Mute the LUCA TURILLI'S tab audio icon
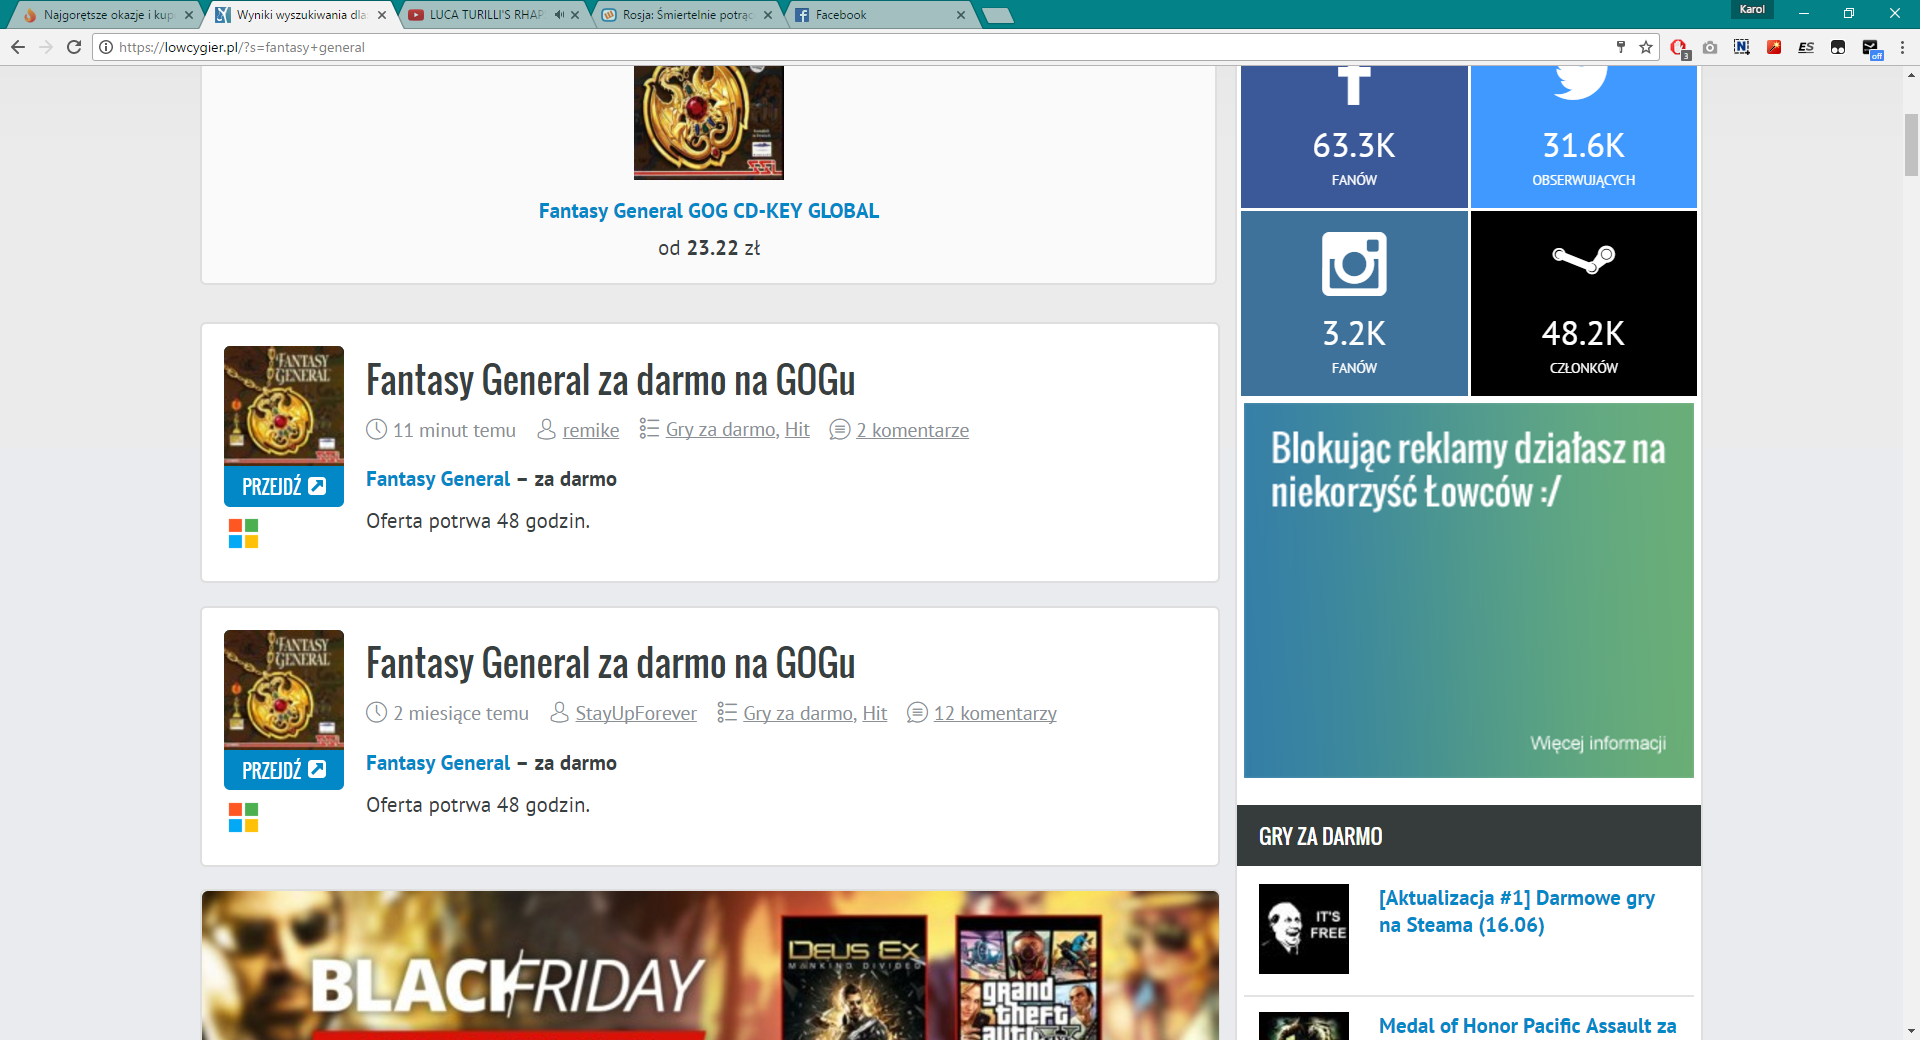The height and width of the screenshot is (1040, 1920). tap(559, 15)
